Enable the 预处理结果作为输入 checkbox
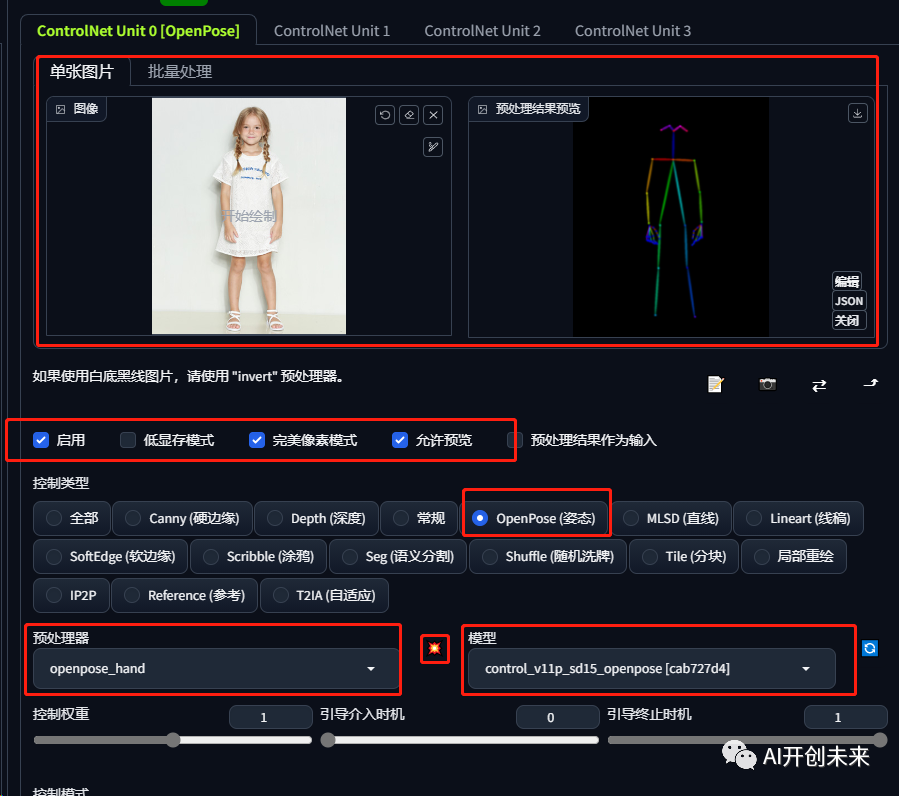 click(515, 440)
